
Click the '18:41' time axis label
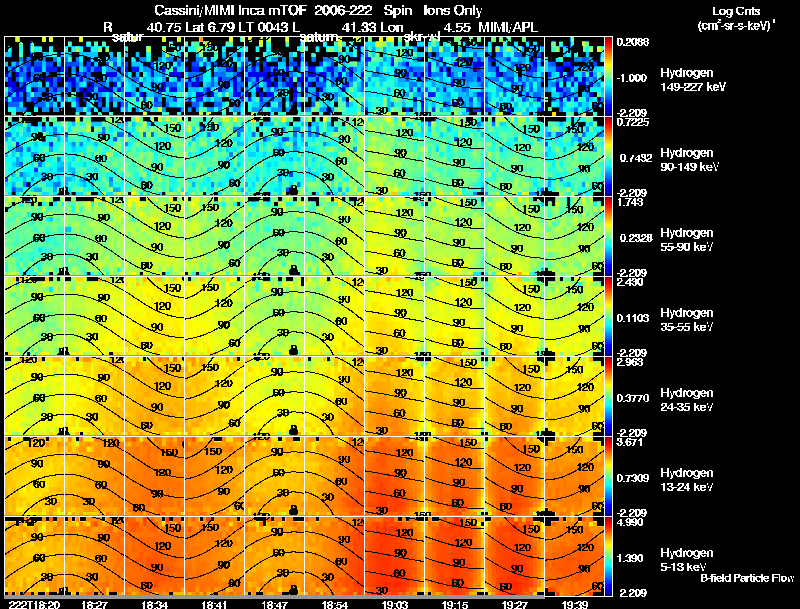click(x=215, y=604)
